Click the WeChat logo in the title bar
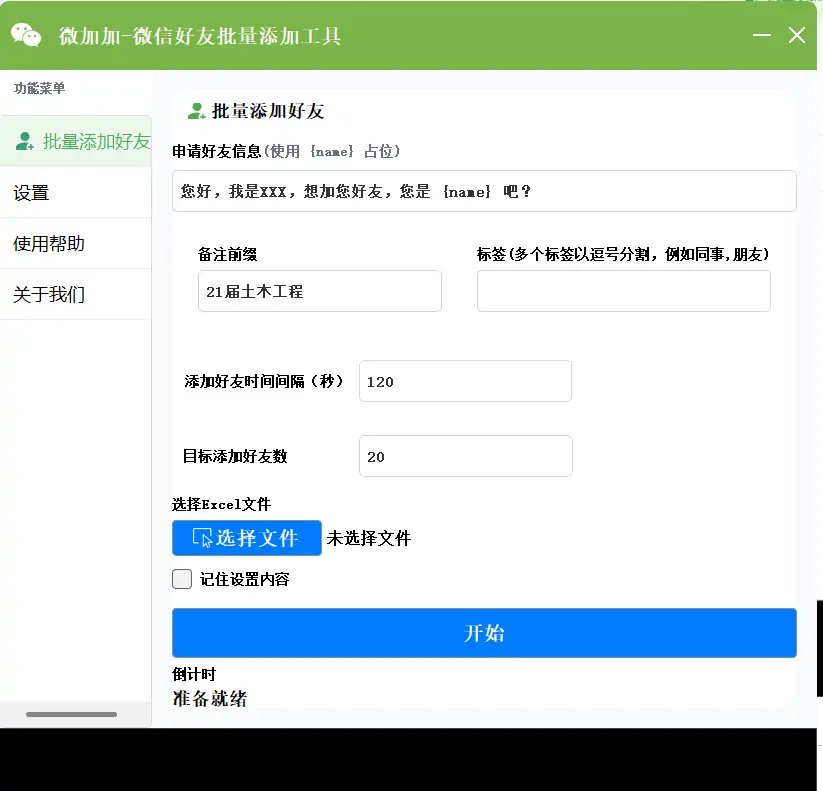The image size is (823, 791). 24,35
